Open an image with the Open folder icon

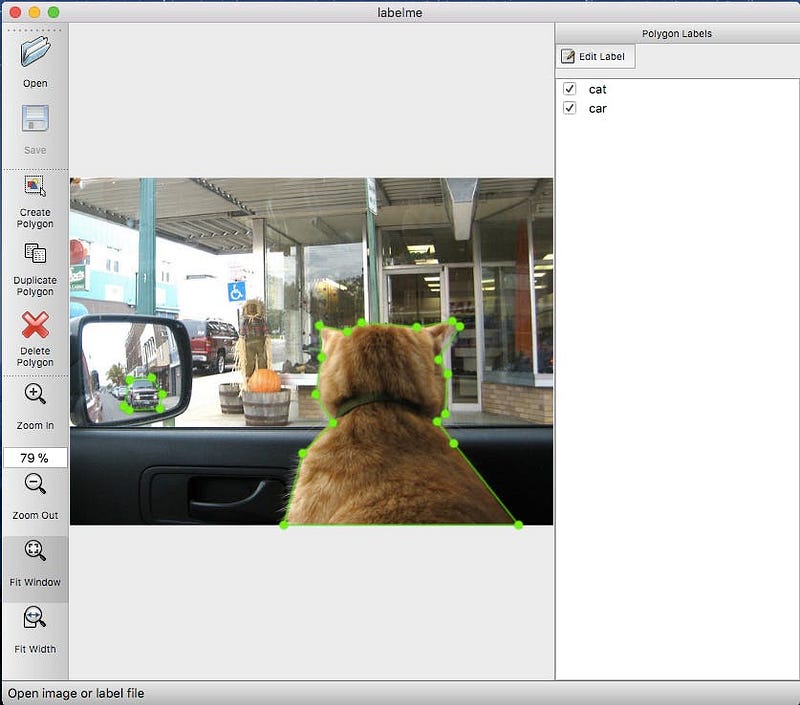pos(35,52)
